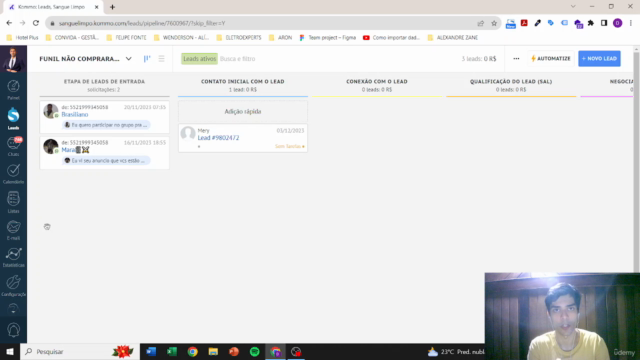Open the Windows Start menu
The width and height of the screenshot is (640, 360).
[10, 351]
